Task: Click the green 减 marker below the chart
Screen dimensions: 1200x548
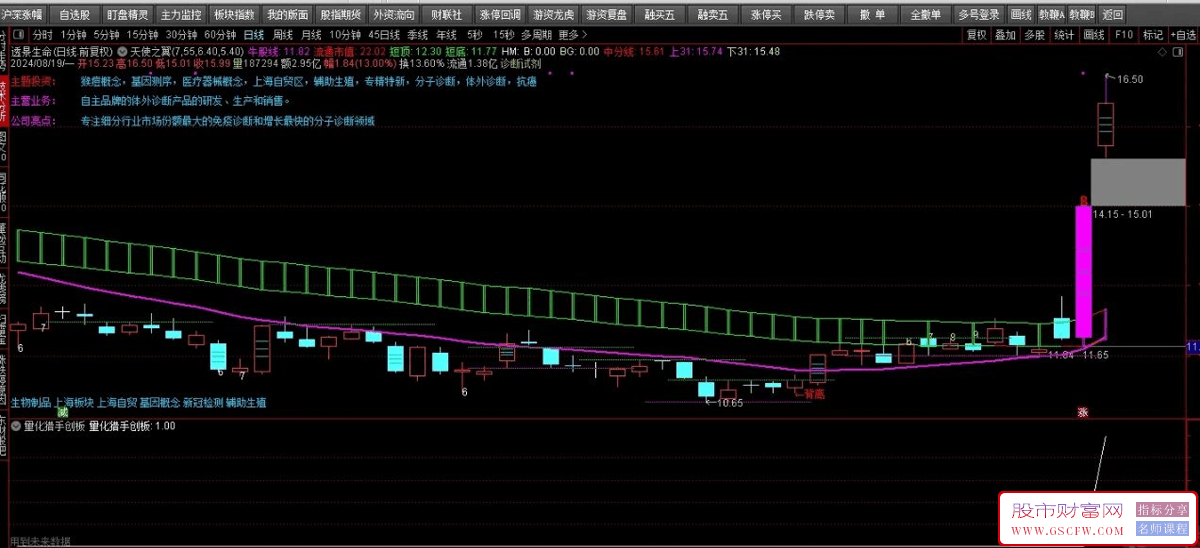Action: point(62,412)
